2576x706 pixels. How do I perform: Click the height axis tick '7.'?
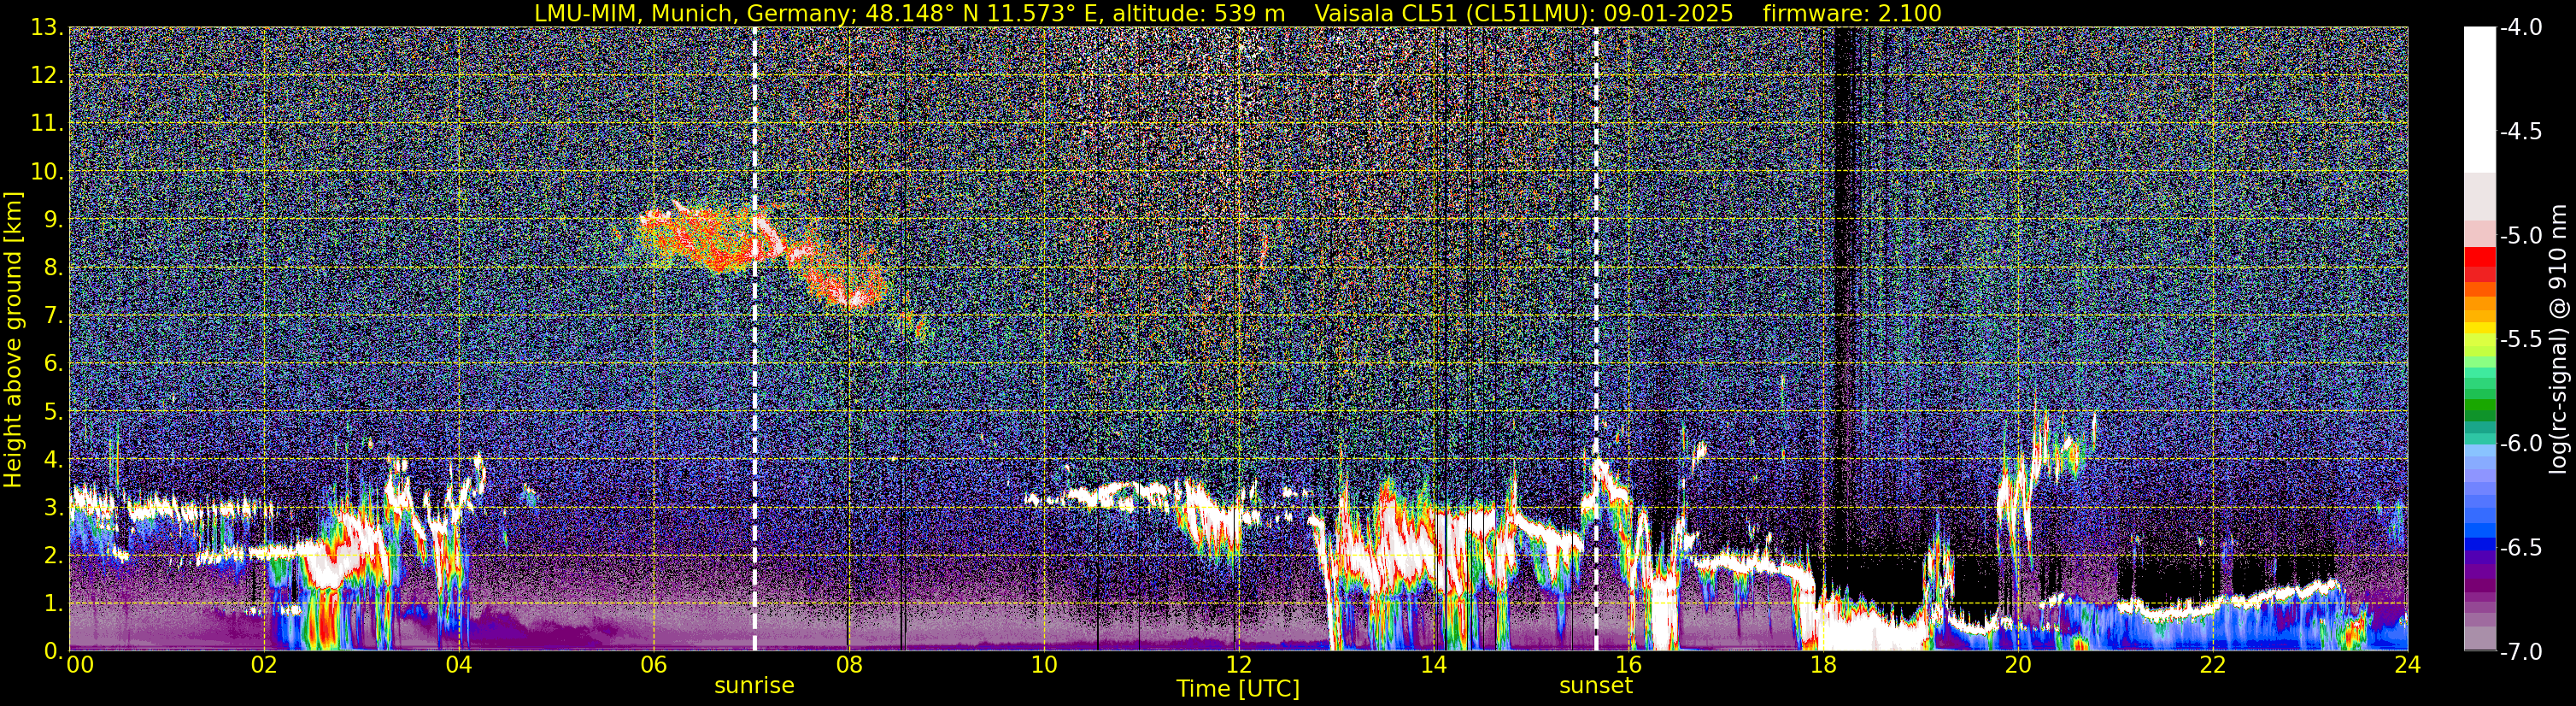(53, 316)
